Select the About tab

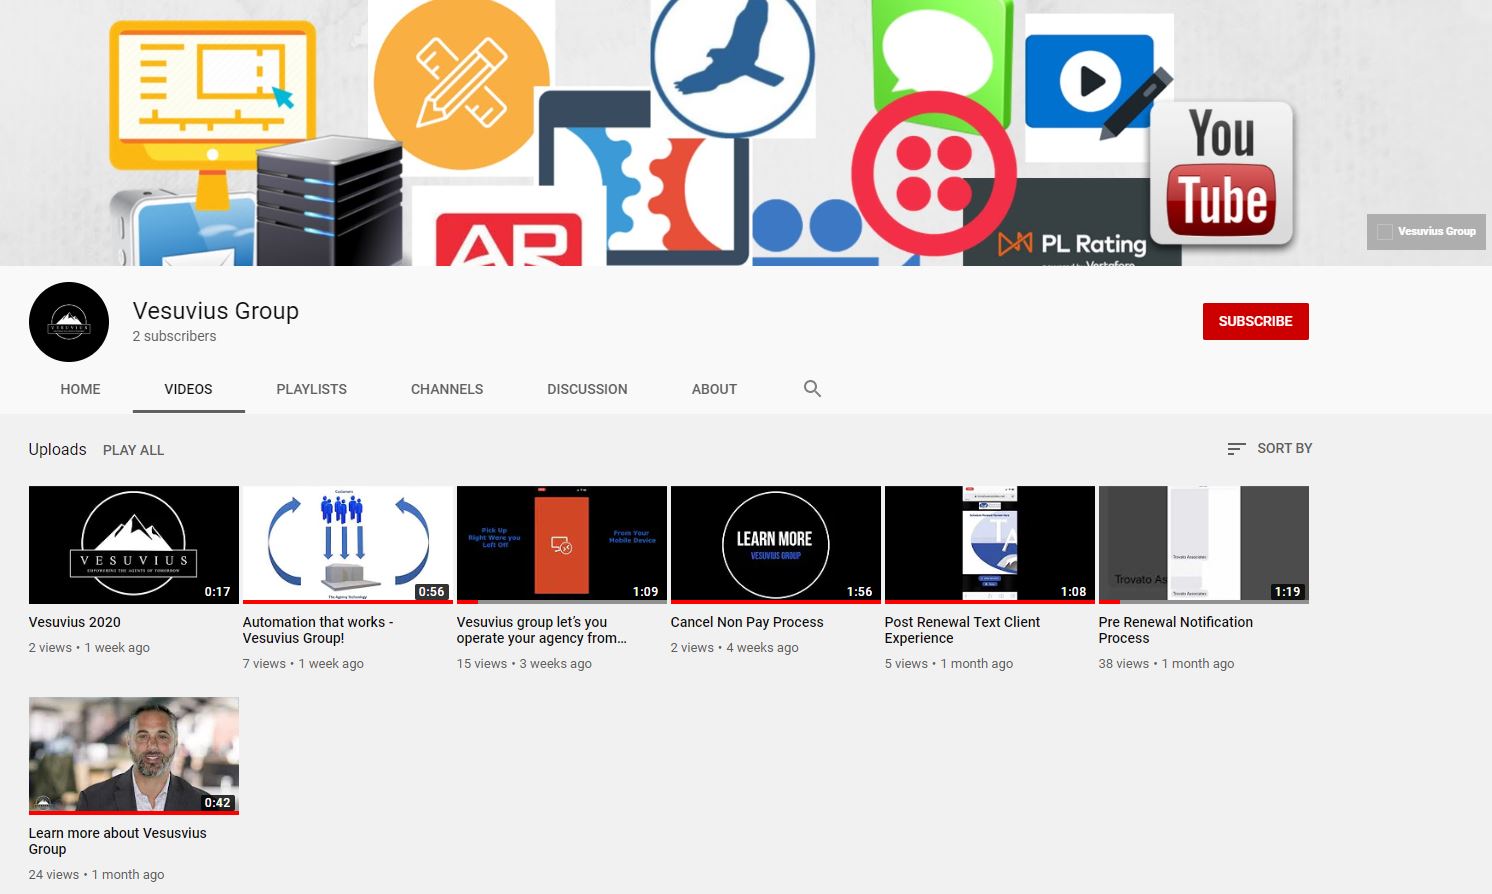tap(714, 389)
